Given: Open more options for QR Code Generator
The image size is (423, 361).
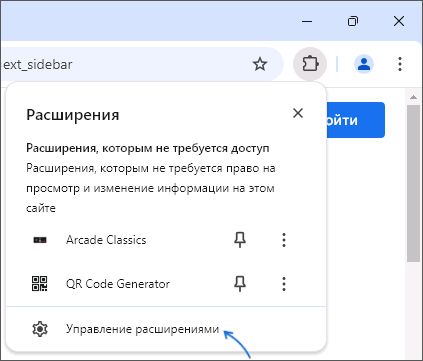Looking at the screenshot, I should (284, 284).
